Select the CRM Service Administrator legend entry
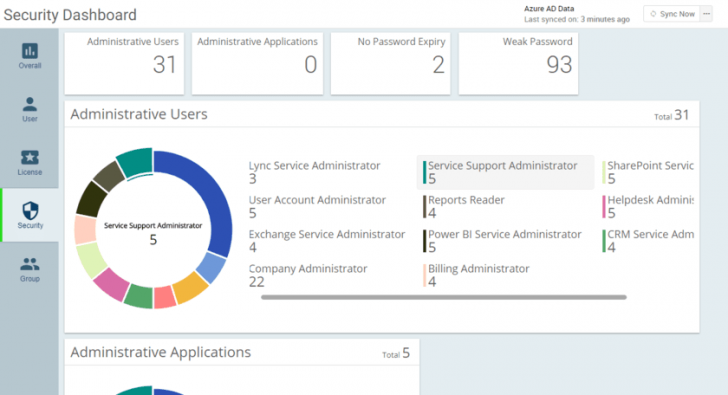This screenshot has width=728, height=395. [648, 241]
